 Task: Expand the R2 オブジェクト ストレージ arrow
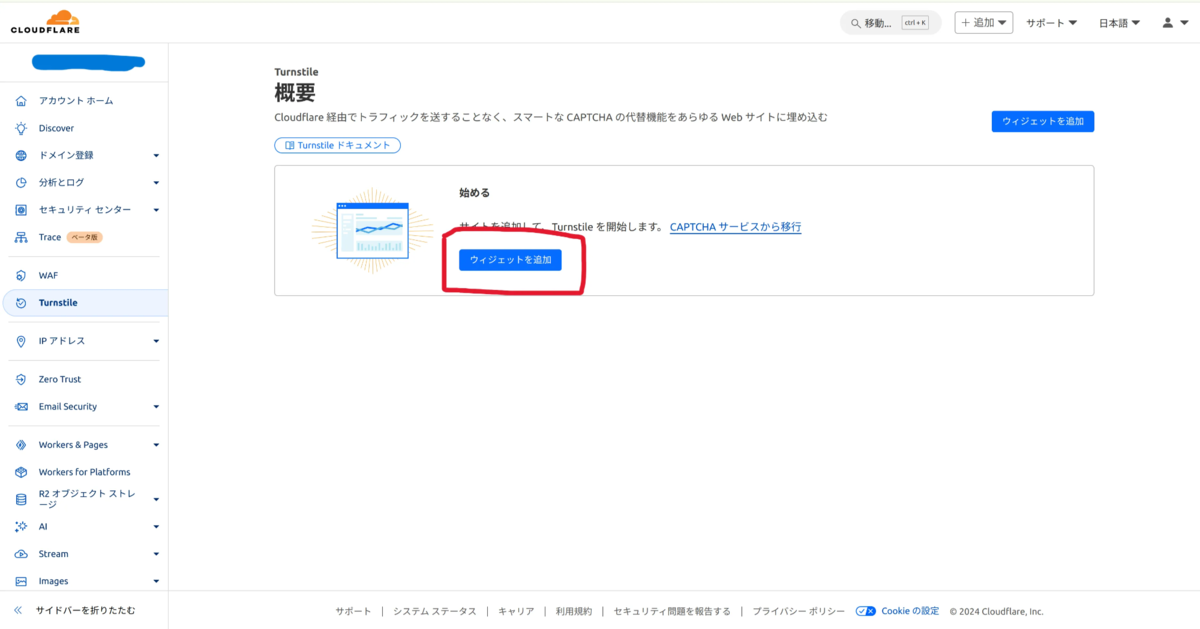pyautogui.click(x=156, y=499)
